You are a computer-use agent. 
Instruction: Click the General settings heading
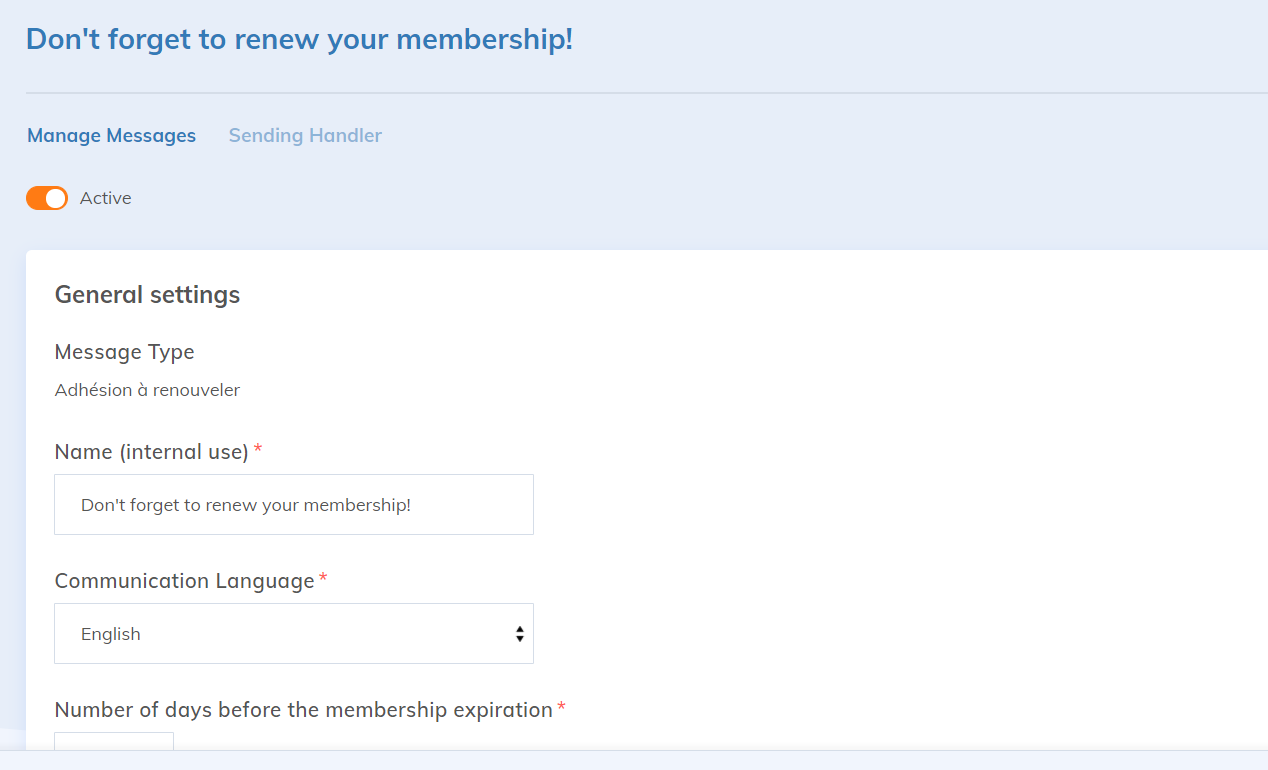[x=147, y=295]
